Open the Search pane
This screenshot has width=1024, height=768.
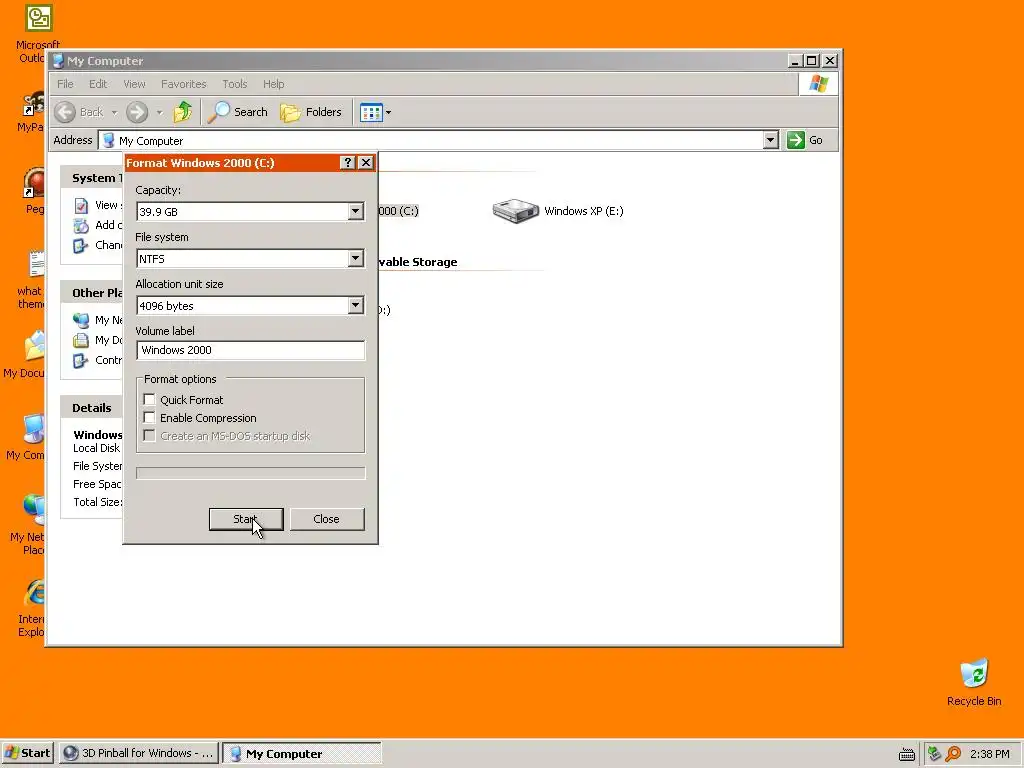tap(238, 112)
